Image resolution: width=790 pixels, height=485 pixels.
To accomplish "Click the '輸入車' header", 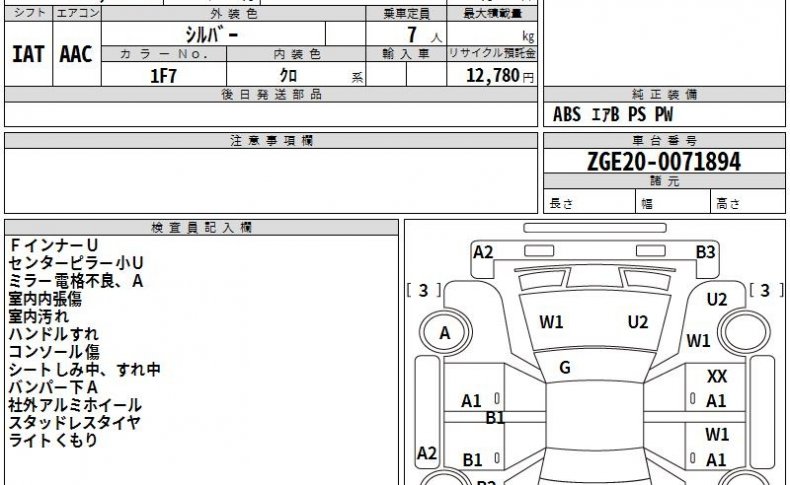I will tap(406, 54).
